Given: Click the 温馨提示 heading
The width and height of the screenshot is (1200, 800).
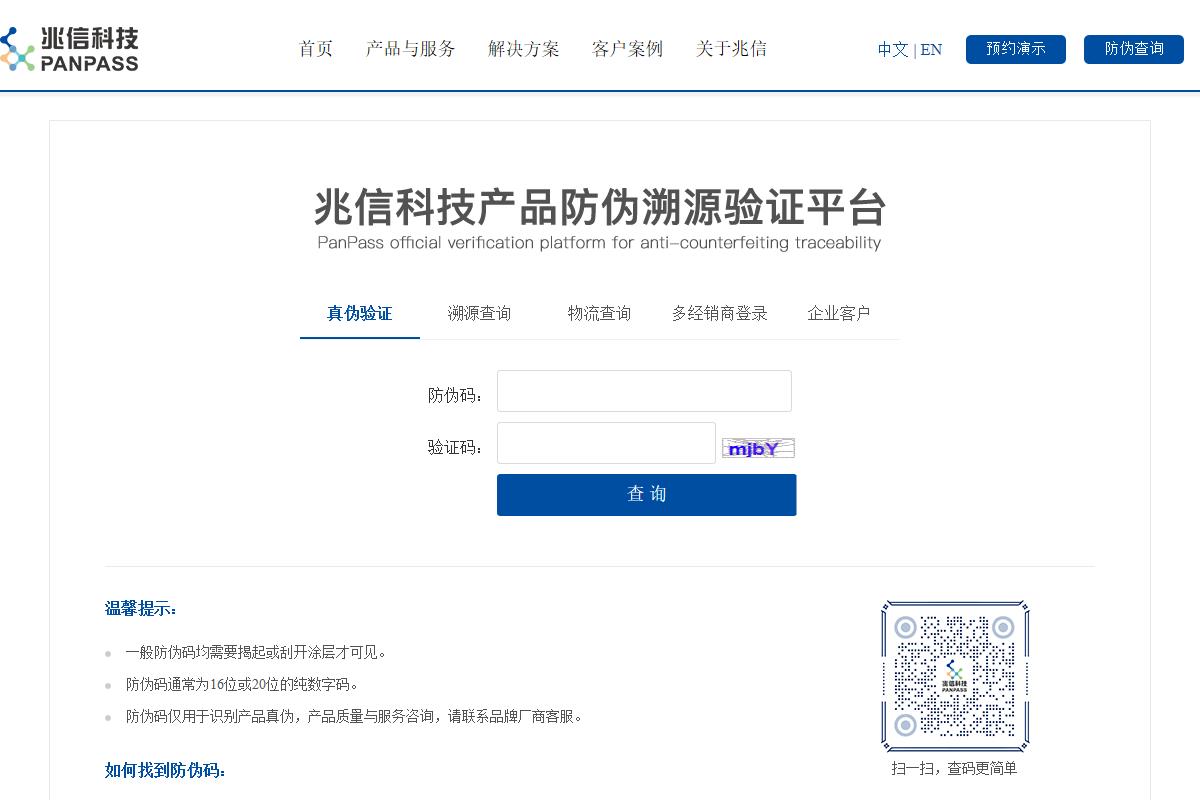Looking at the screenshot, I should (141, 608).
